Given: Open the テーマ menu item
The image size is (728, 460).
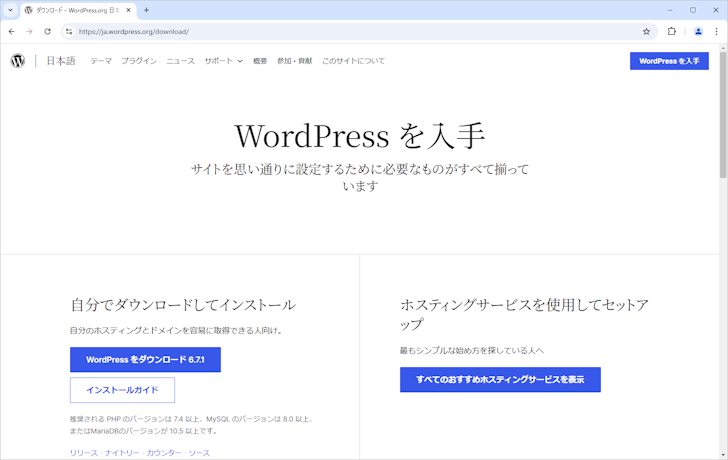Looking at the screenshot, I should tap(101, 61).
